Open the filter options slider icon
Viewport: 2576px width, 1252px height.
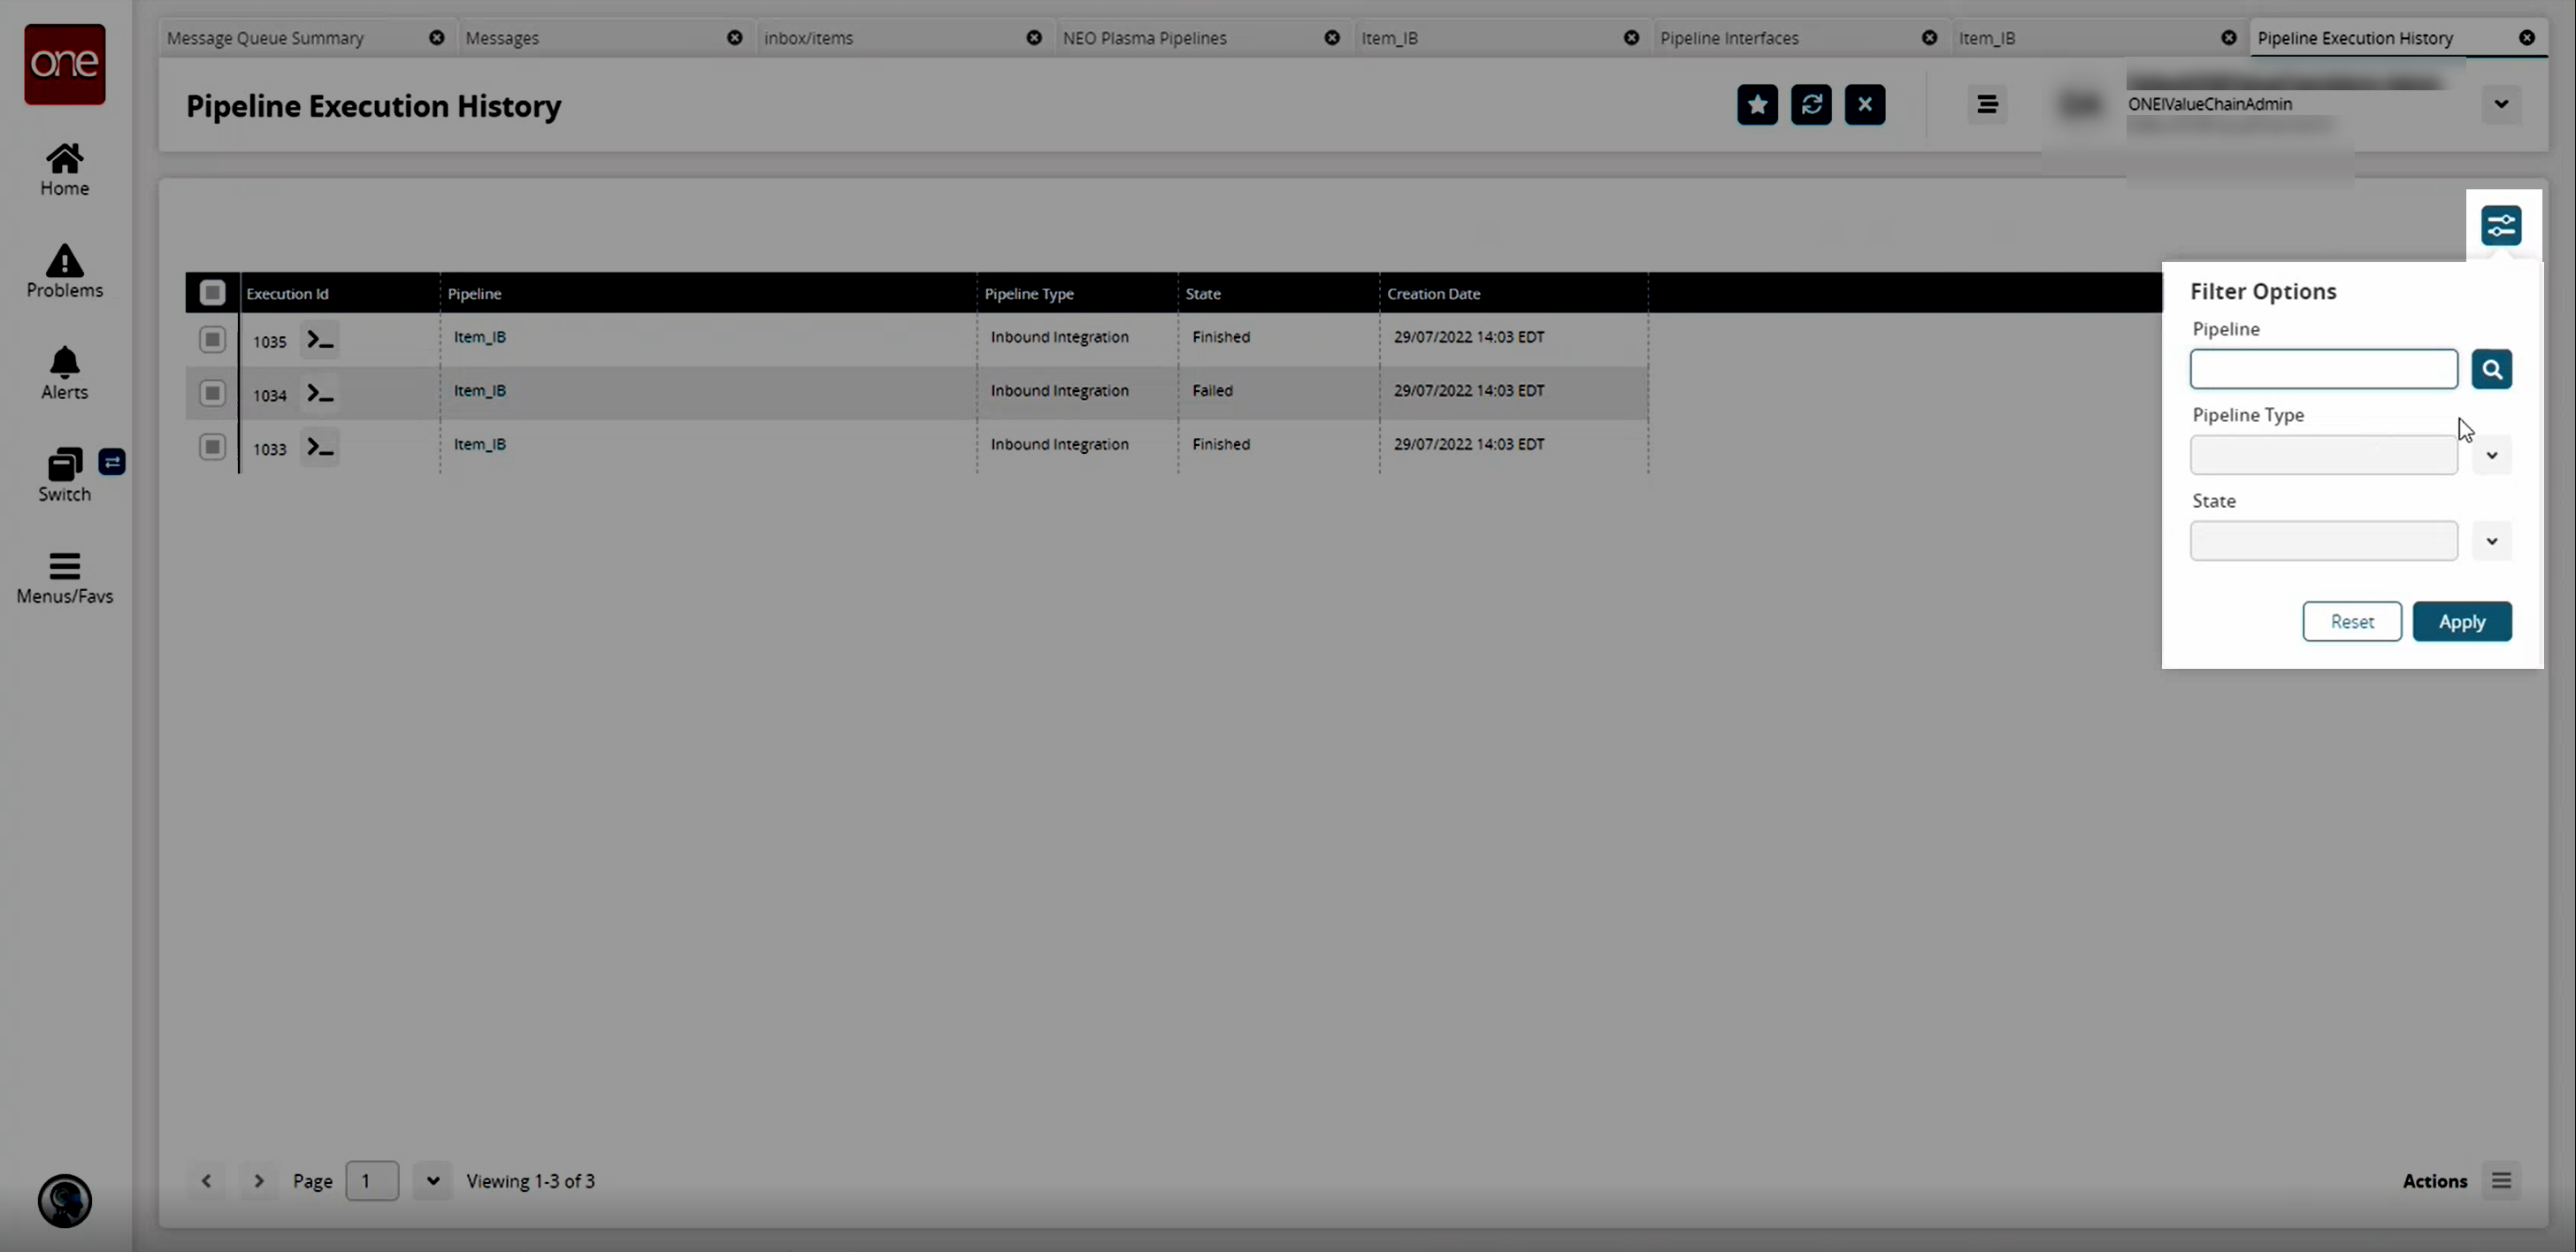click(2500, 226)
